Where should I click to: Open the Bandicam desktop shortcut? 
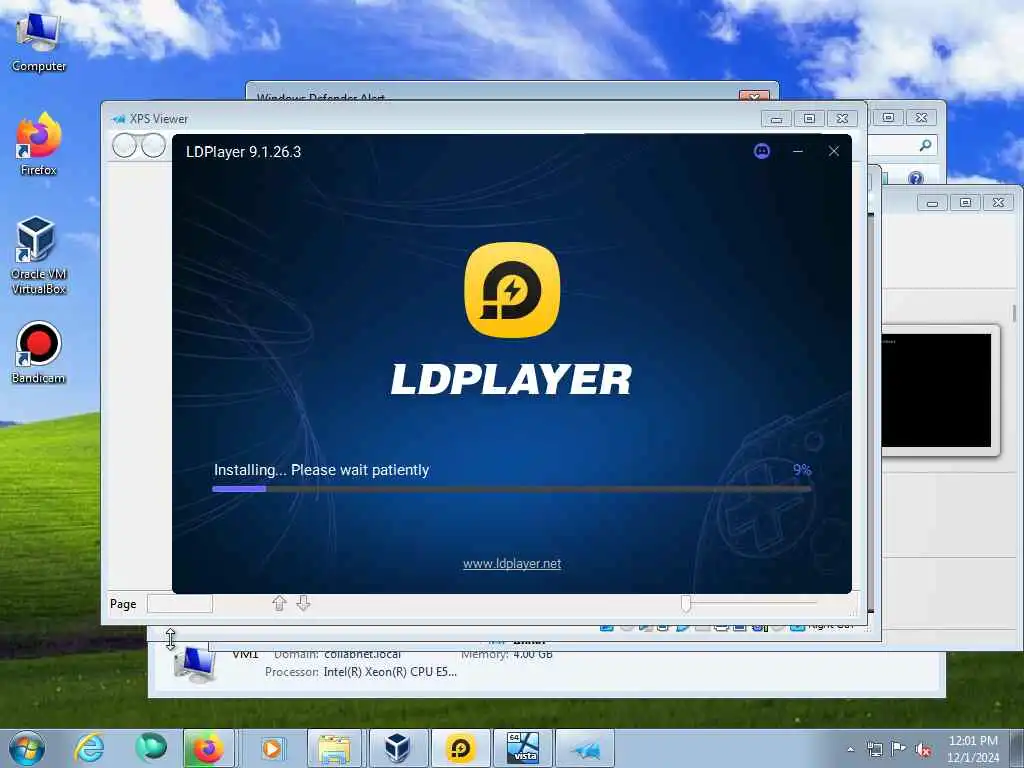tap(39, 353)
